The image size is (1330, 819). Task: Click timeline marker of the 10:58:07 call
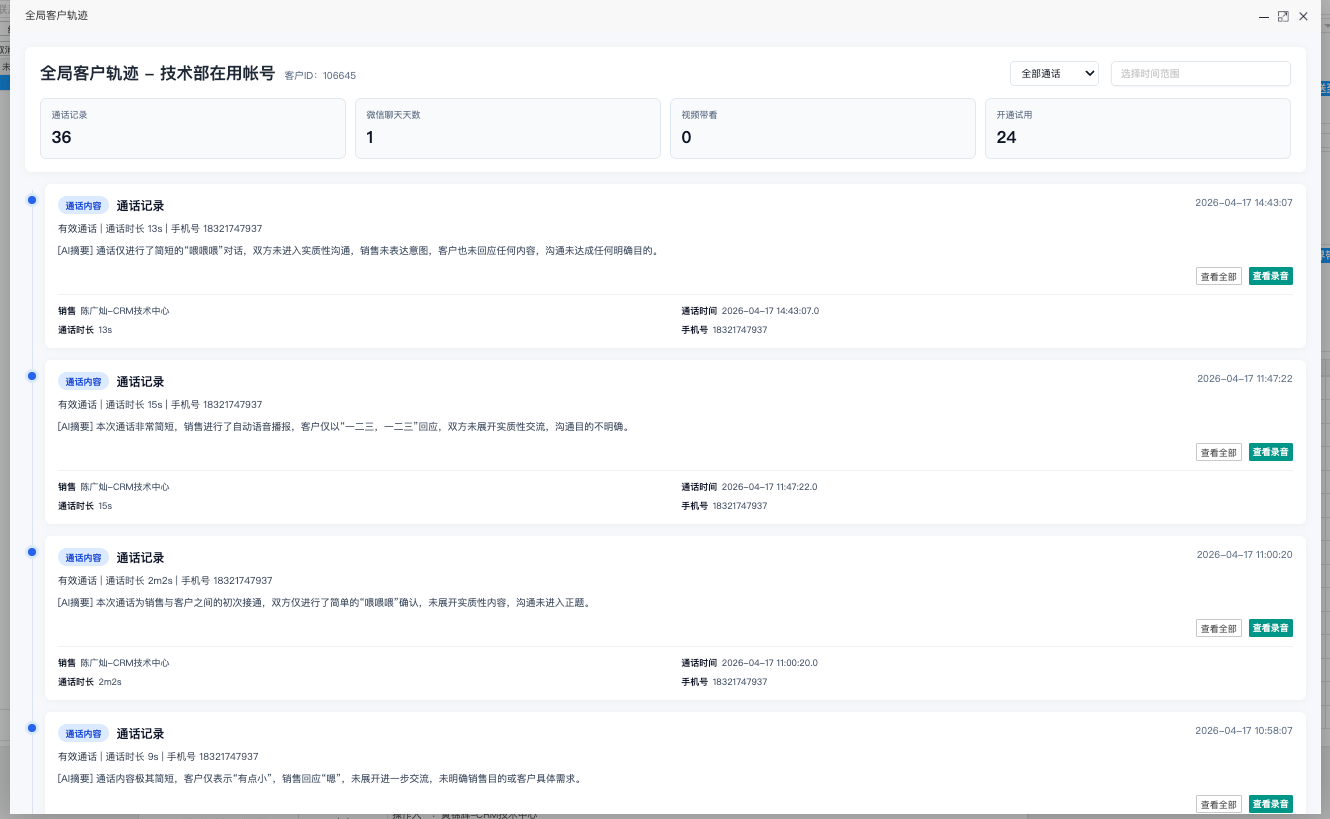pos(32,728)
